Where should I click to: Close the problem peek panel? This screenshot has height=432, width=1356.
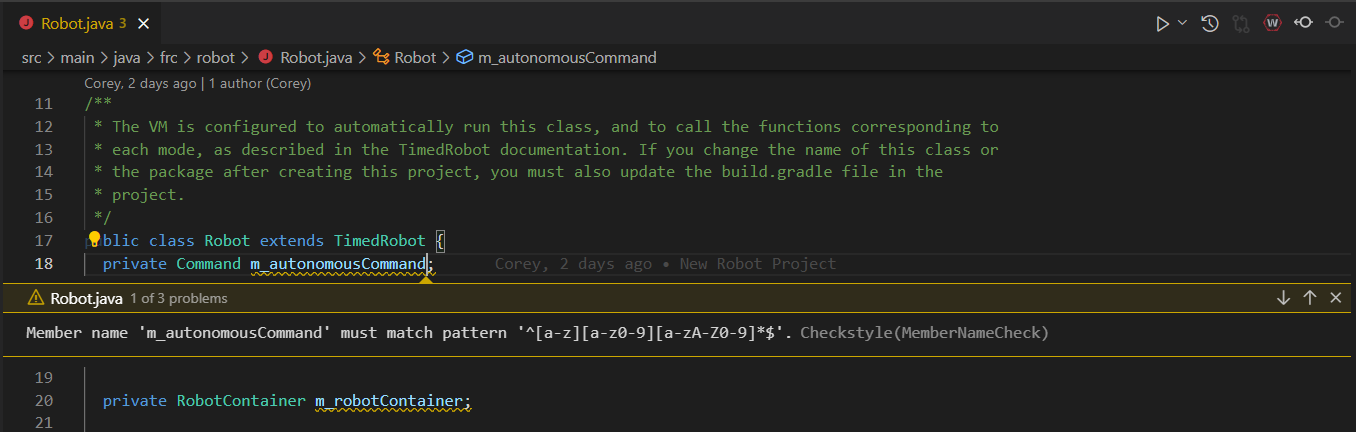1335,298
